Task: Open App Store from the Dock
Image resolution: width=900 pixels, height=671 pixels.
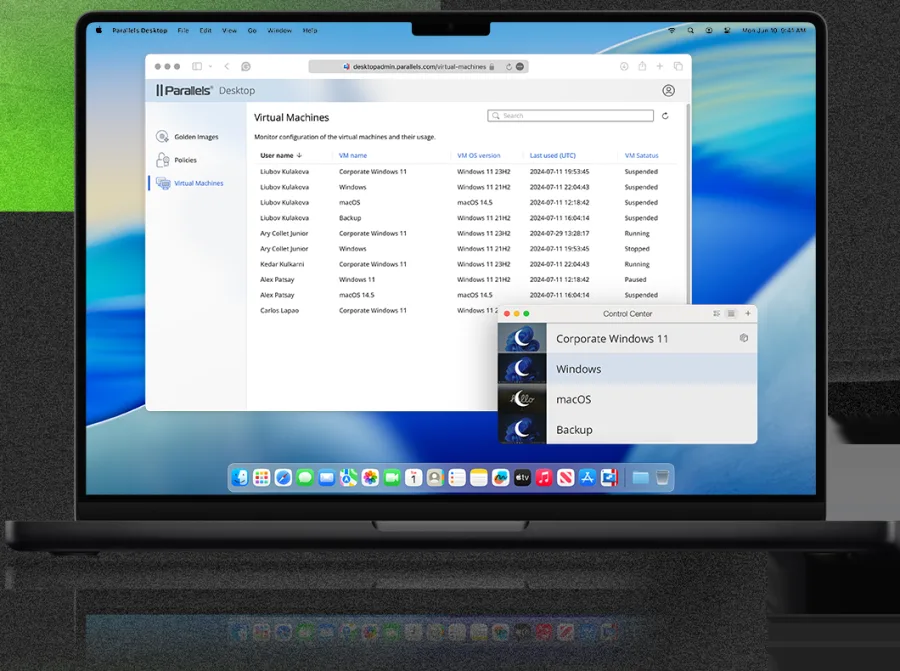Action: (x=587, y=478)
